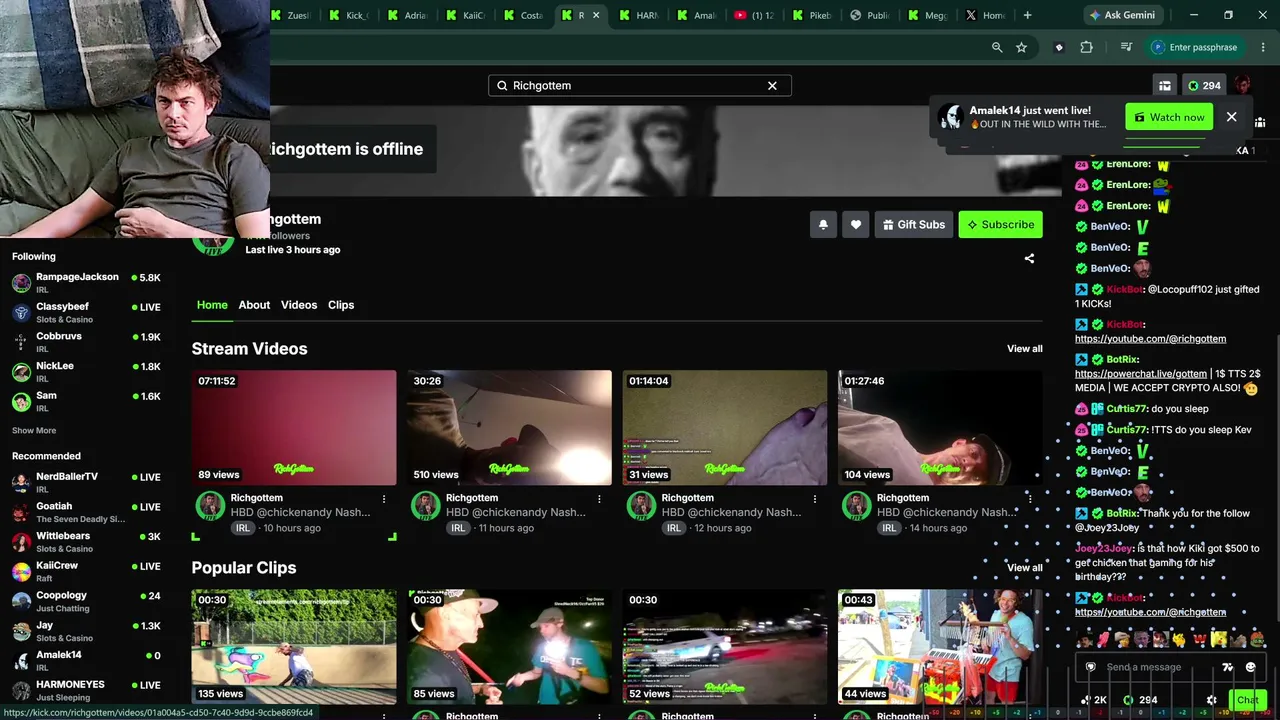
Task: Play the popular clip with 85 views
Action: (509, 647)
